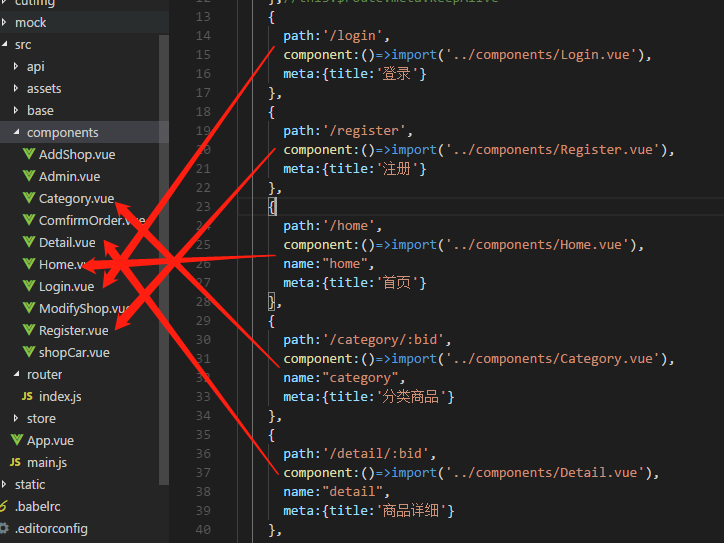Open Login.vue from the explorer
Image resolution: width=724 pixels, height=543 pixels.
pyautogui.click(x=66, y=286)
